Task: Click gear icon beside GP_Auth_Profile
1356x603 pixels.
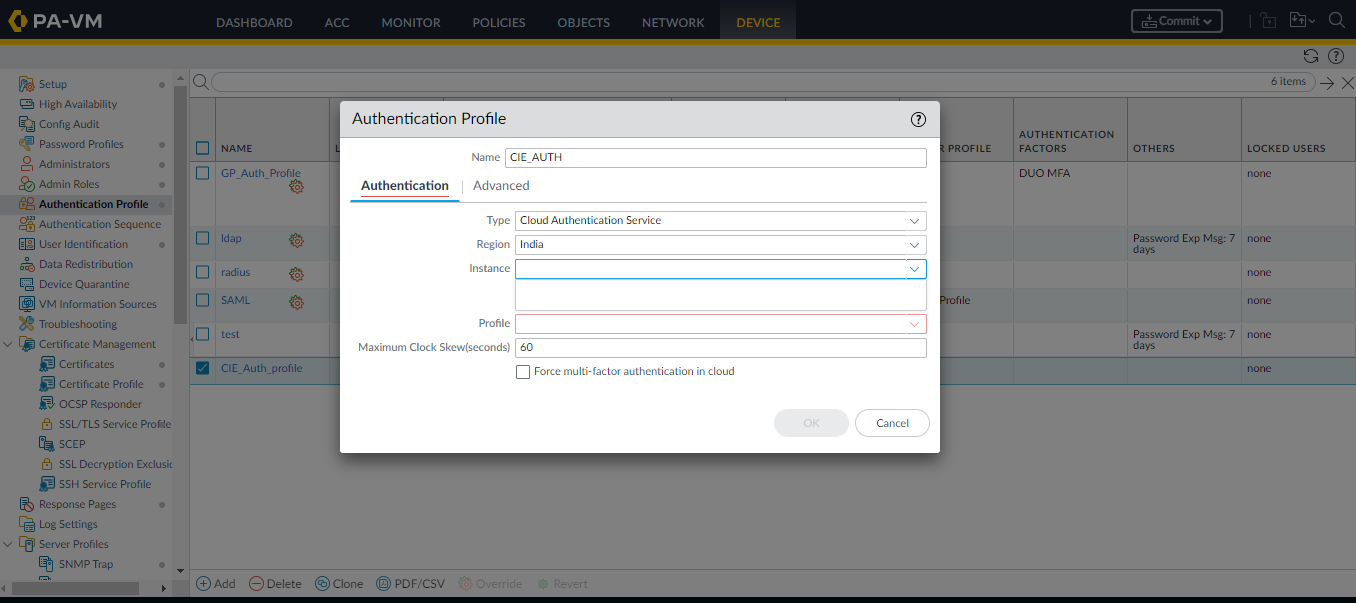Action: coord(296,186)
